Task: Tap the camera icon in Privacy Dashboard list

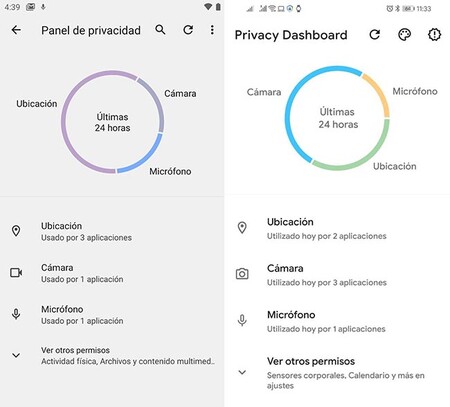Action: (x=242, y=274)
